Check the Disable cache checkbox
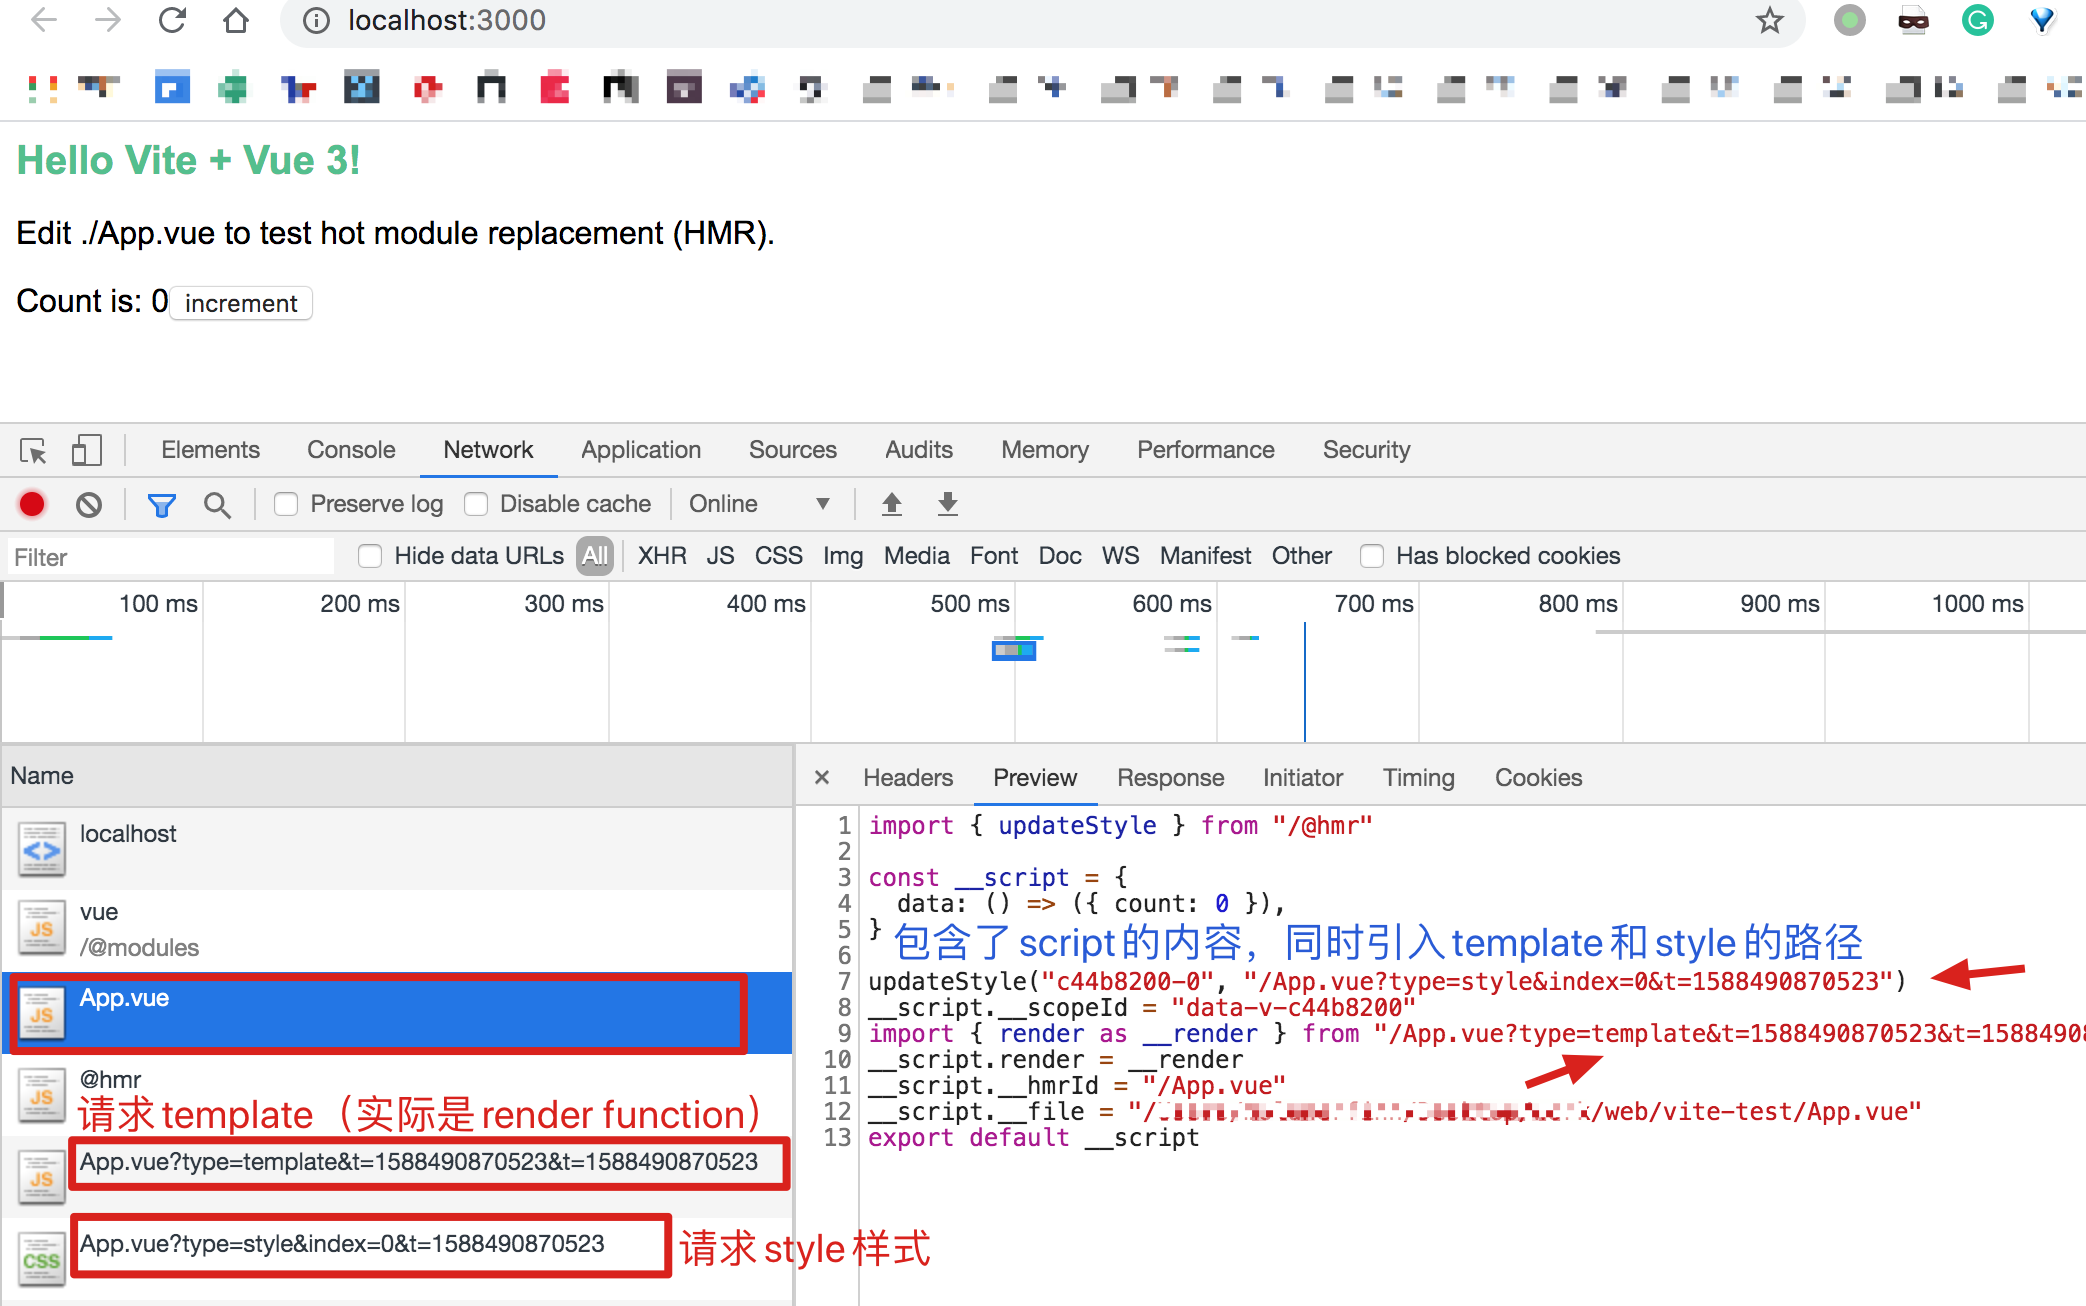This screenshot has height=1306, width=2086. coord(477,504)
